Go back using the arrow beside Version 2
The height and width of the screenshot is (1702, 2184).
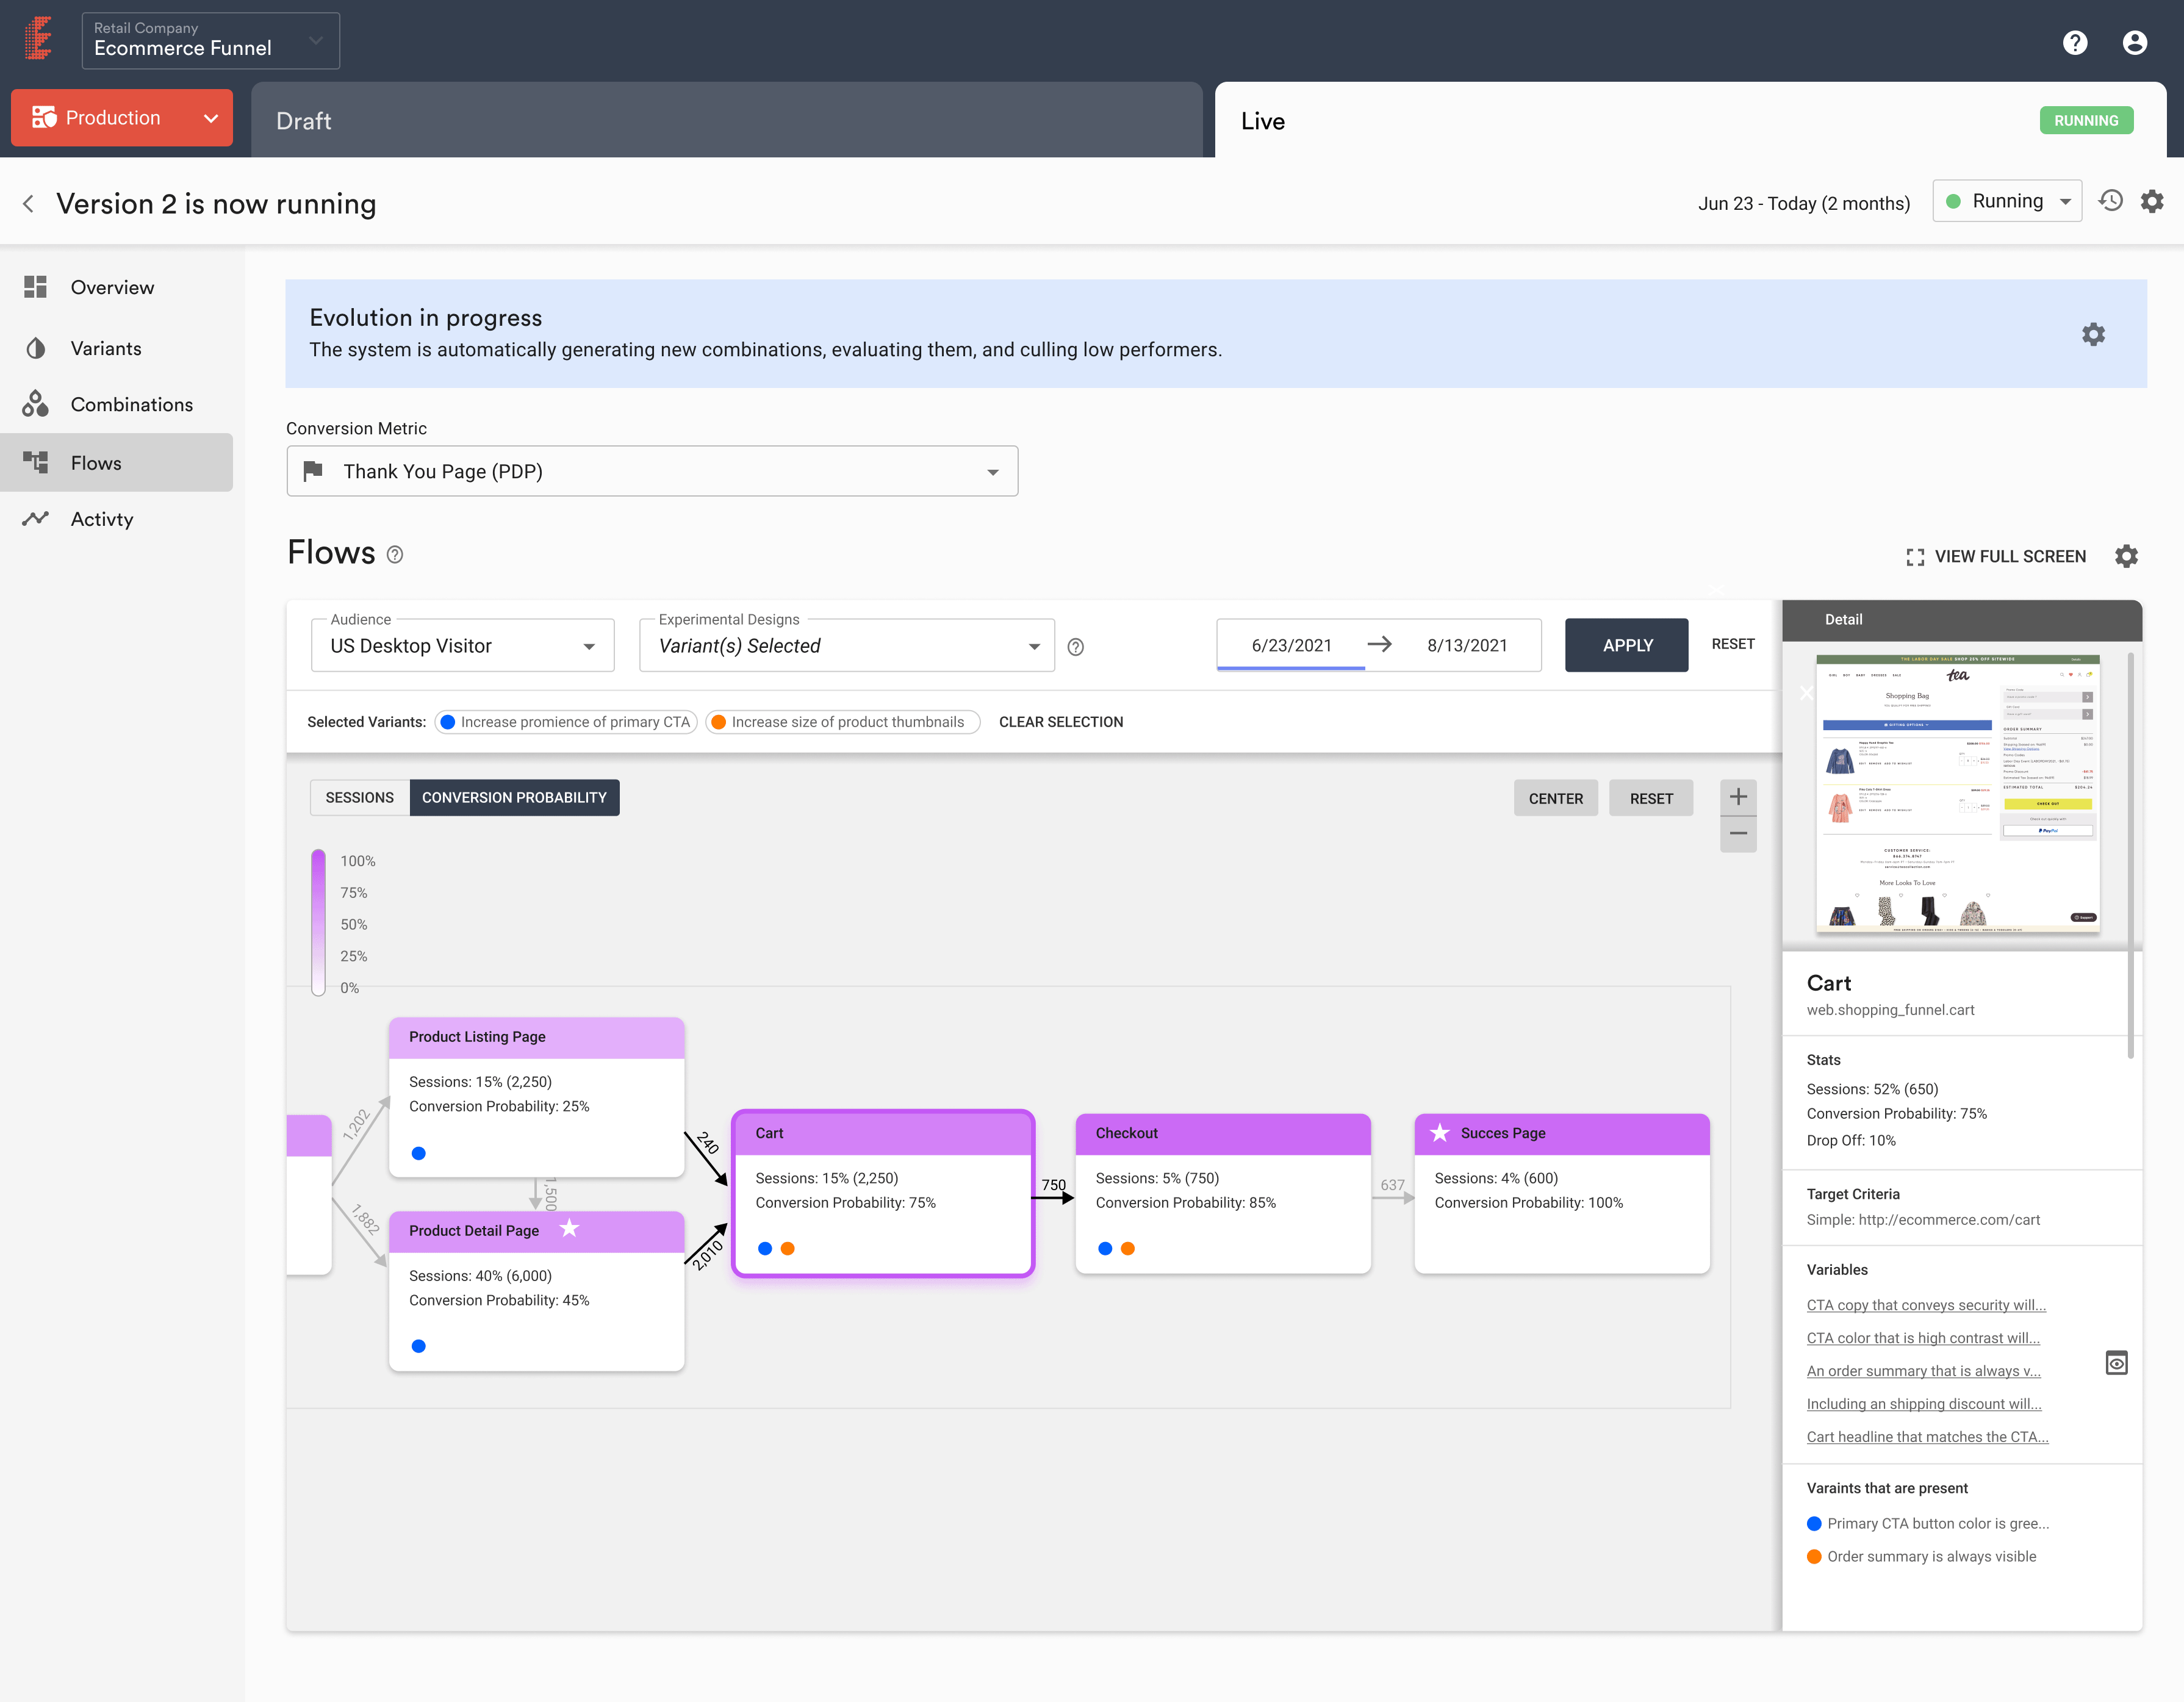click(x=28, y=204)
